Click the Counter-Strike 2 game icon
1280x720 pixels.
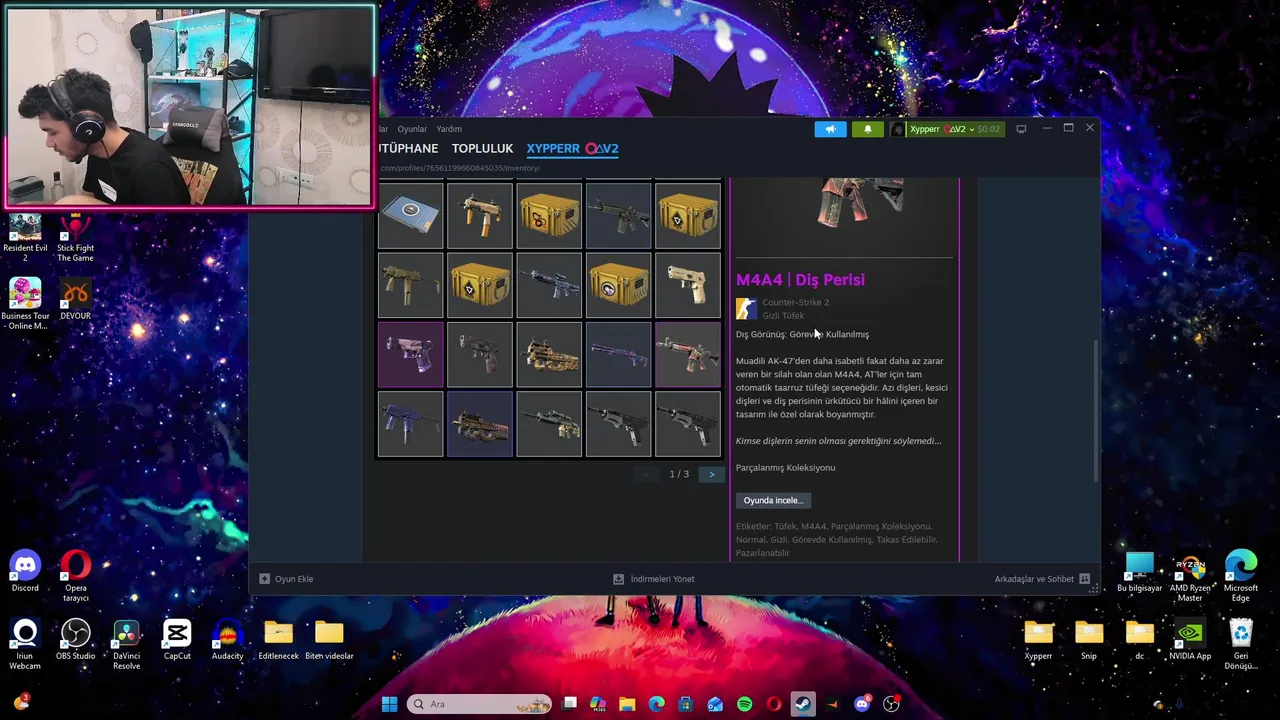(x=746, y=308)
